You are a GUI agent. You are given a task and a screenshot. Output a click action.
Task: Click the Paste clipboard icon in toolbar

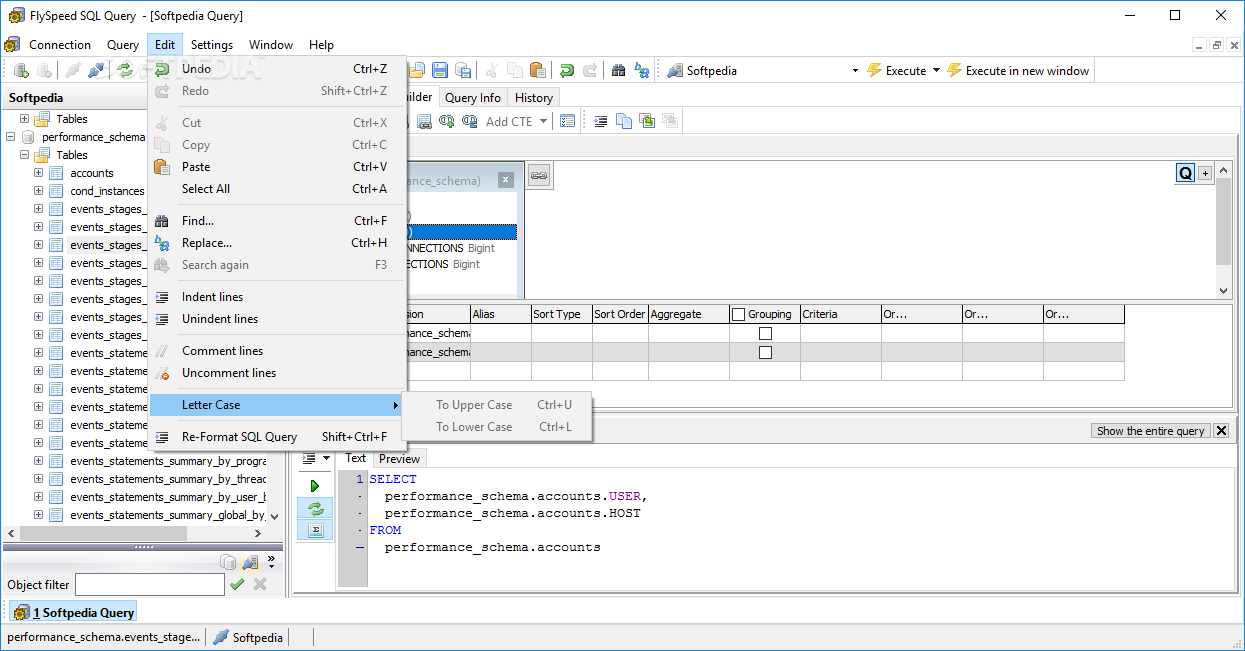(x=538, y=70)
